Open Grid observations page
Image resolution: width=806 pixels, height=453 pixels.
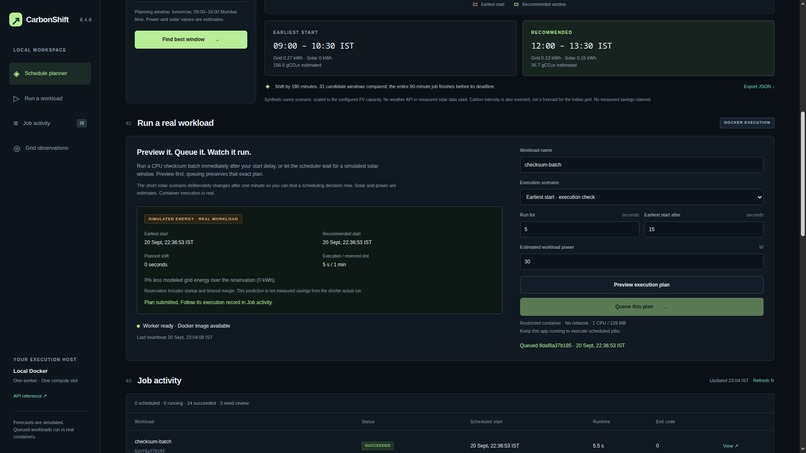[x=50, y=148]
